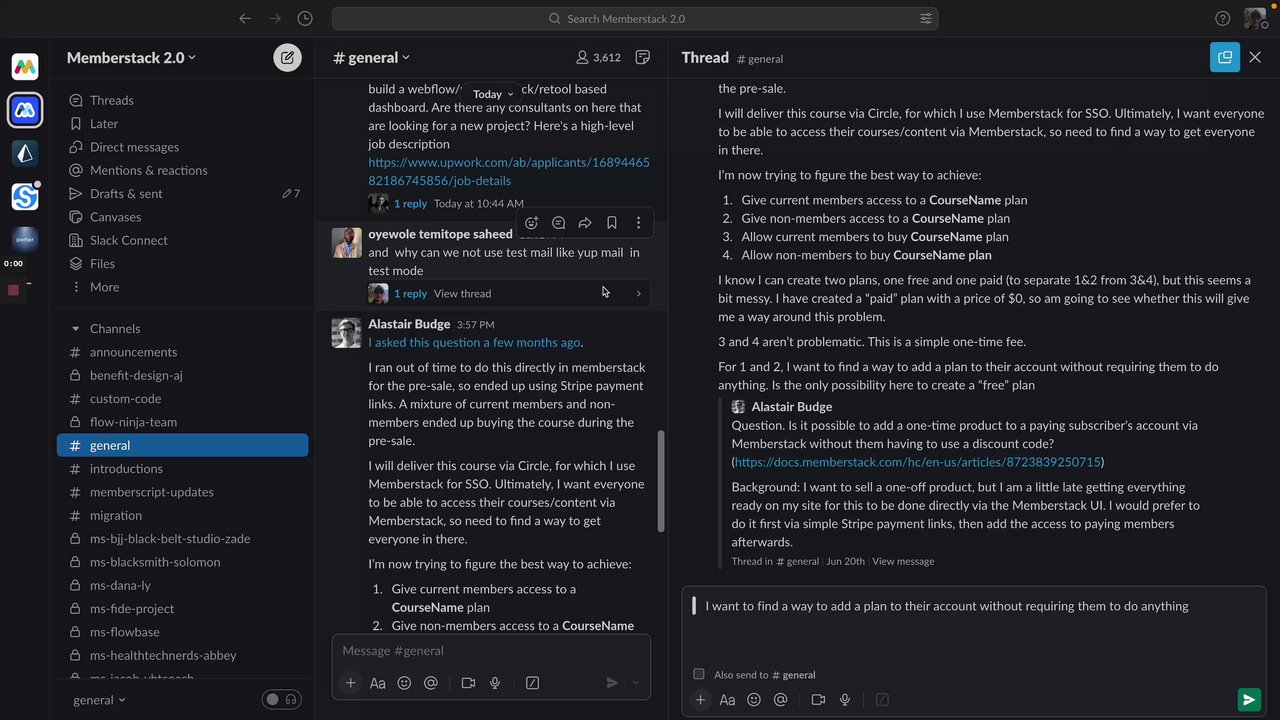This screenshot has width=1280, height=720.
Task: Collapse the Channels section
Action: (x=75, y=328)
